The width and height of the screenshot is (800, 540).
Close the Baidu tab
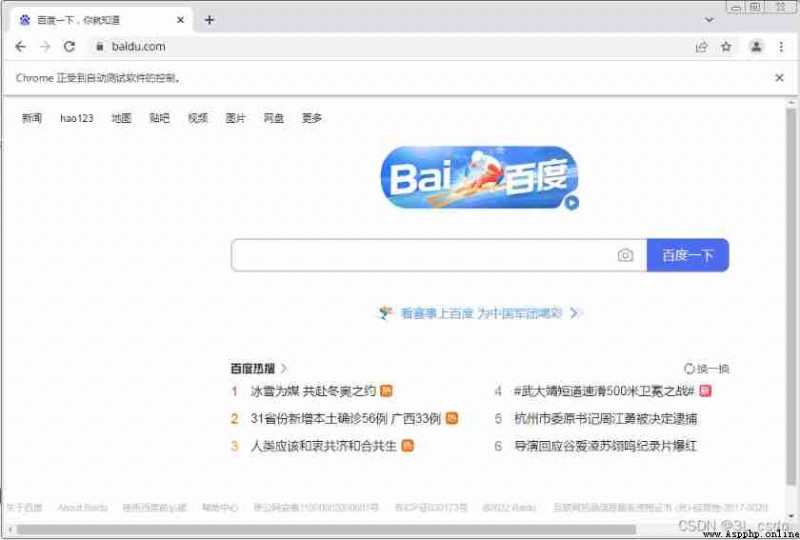click(x=181, y=20)
